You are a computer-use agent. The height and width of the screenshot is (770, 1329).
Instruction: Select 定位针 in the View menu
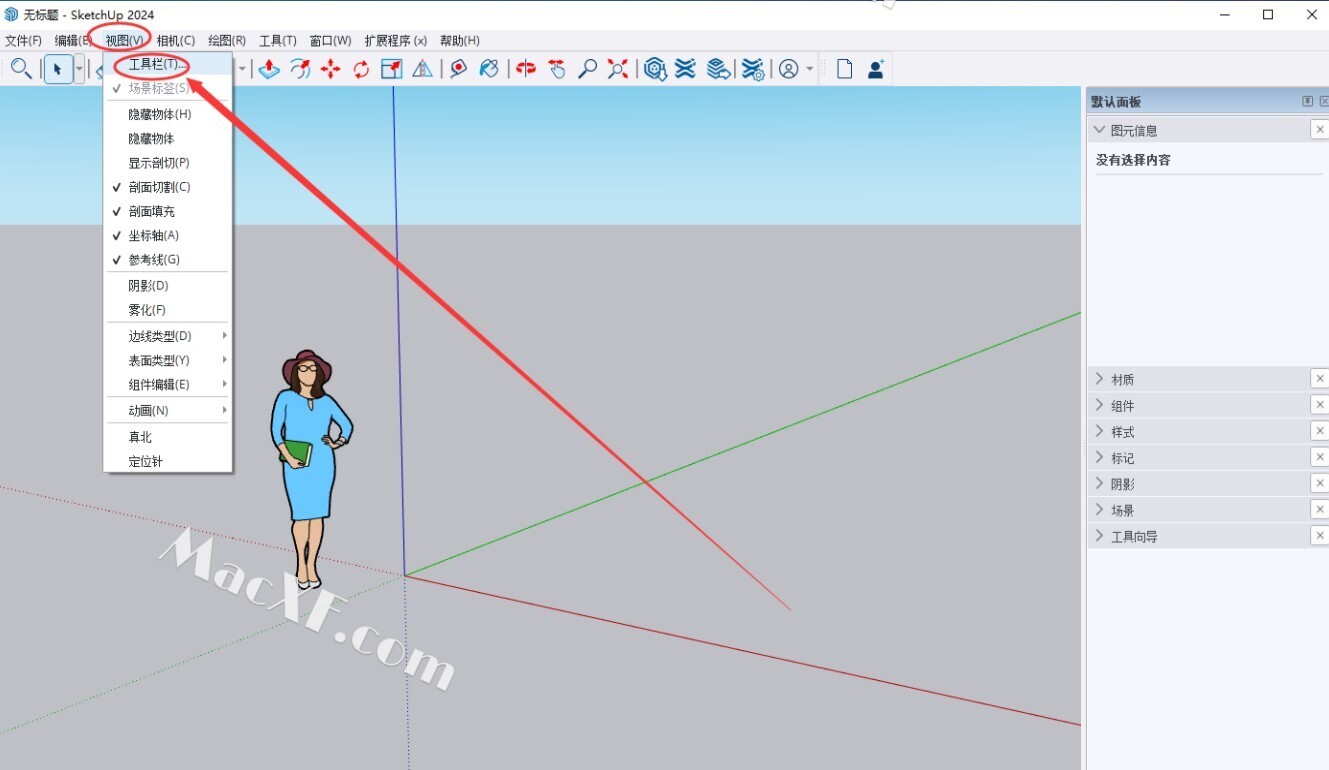(168, 461)
